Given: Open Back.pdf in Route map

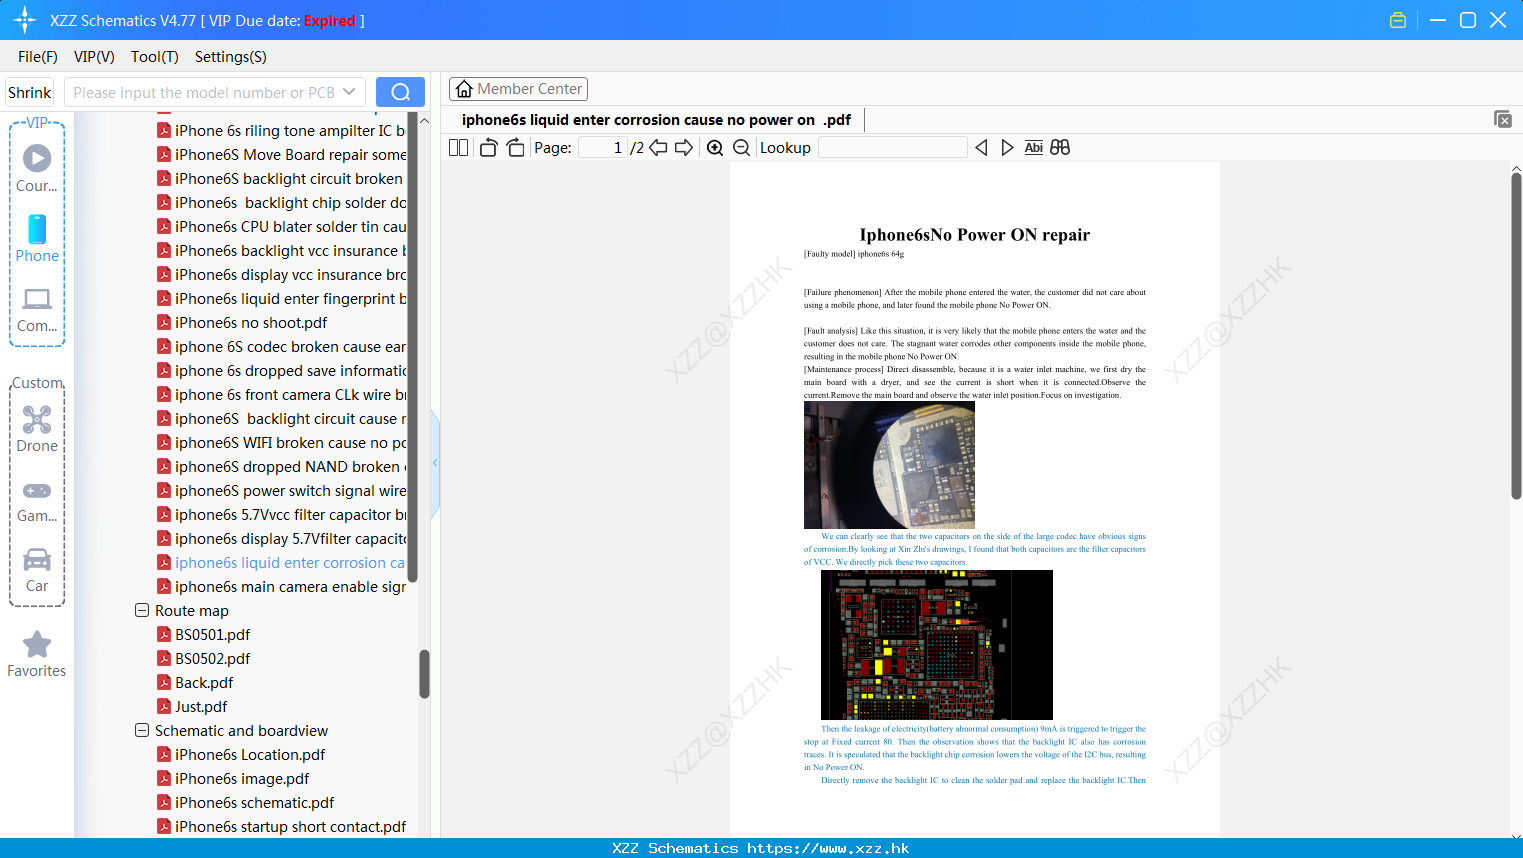Looking at the screenshot, I should (x=204, y=682).
